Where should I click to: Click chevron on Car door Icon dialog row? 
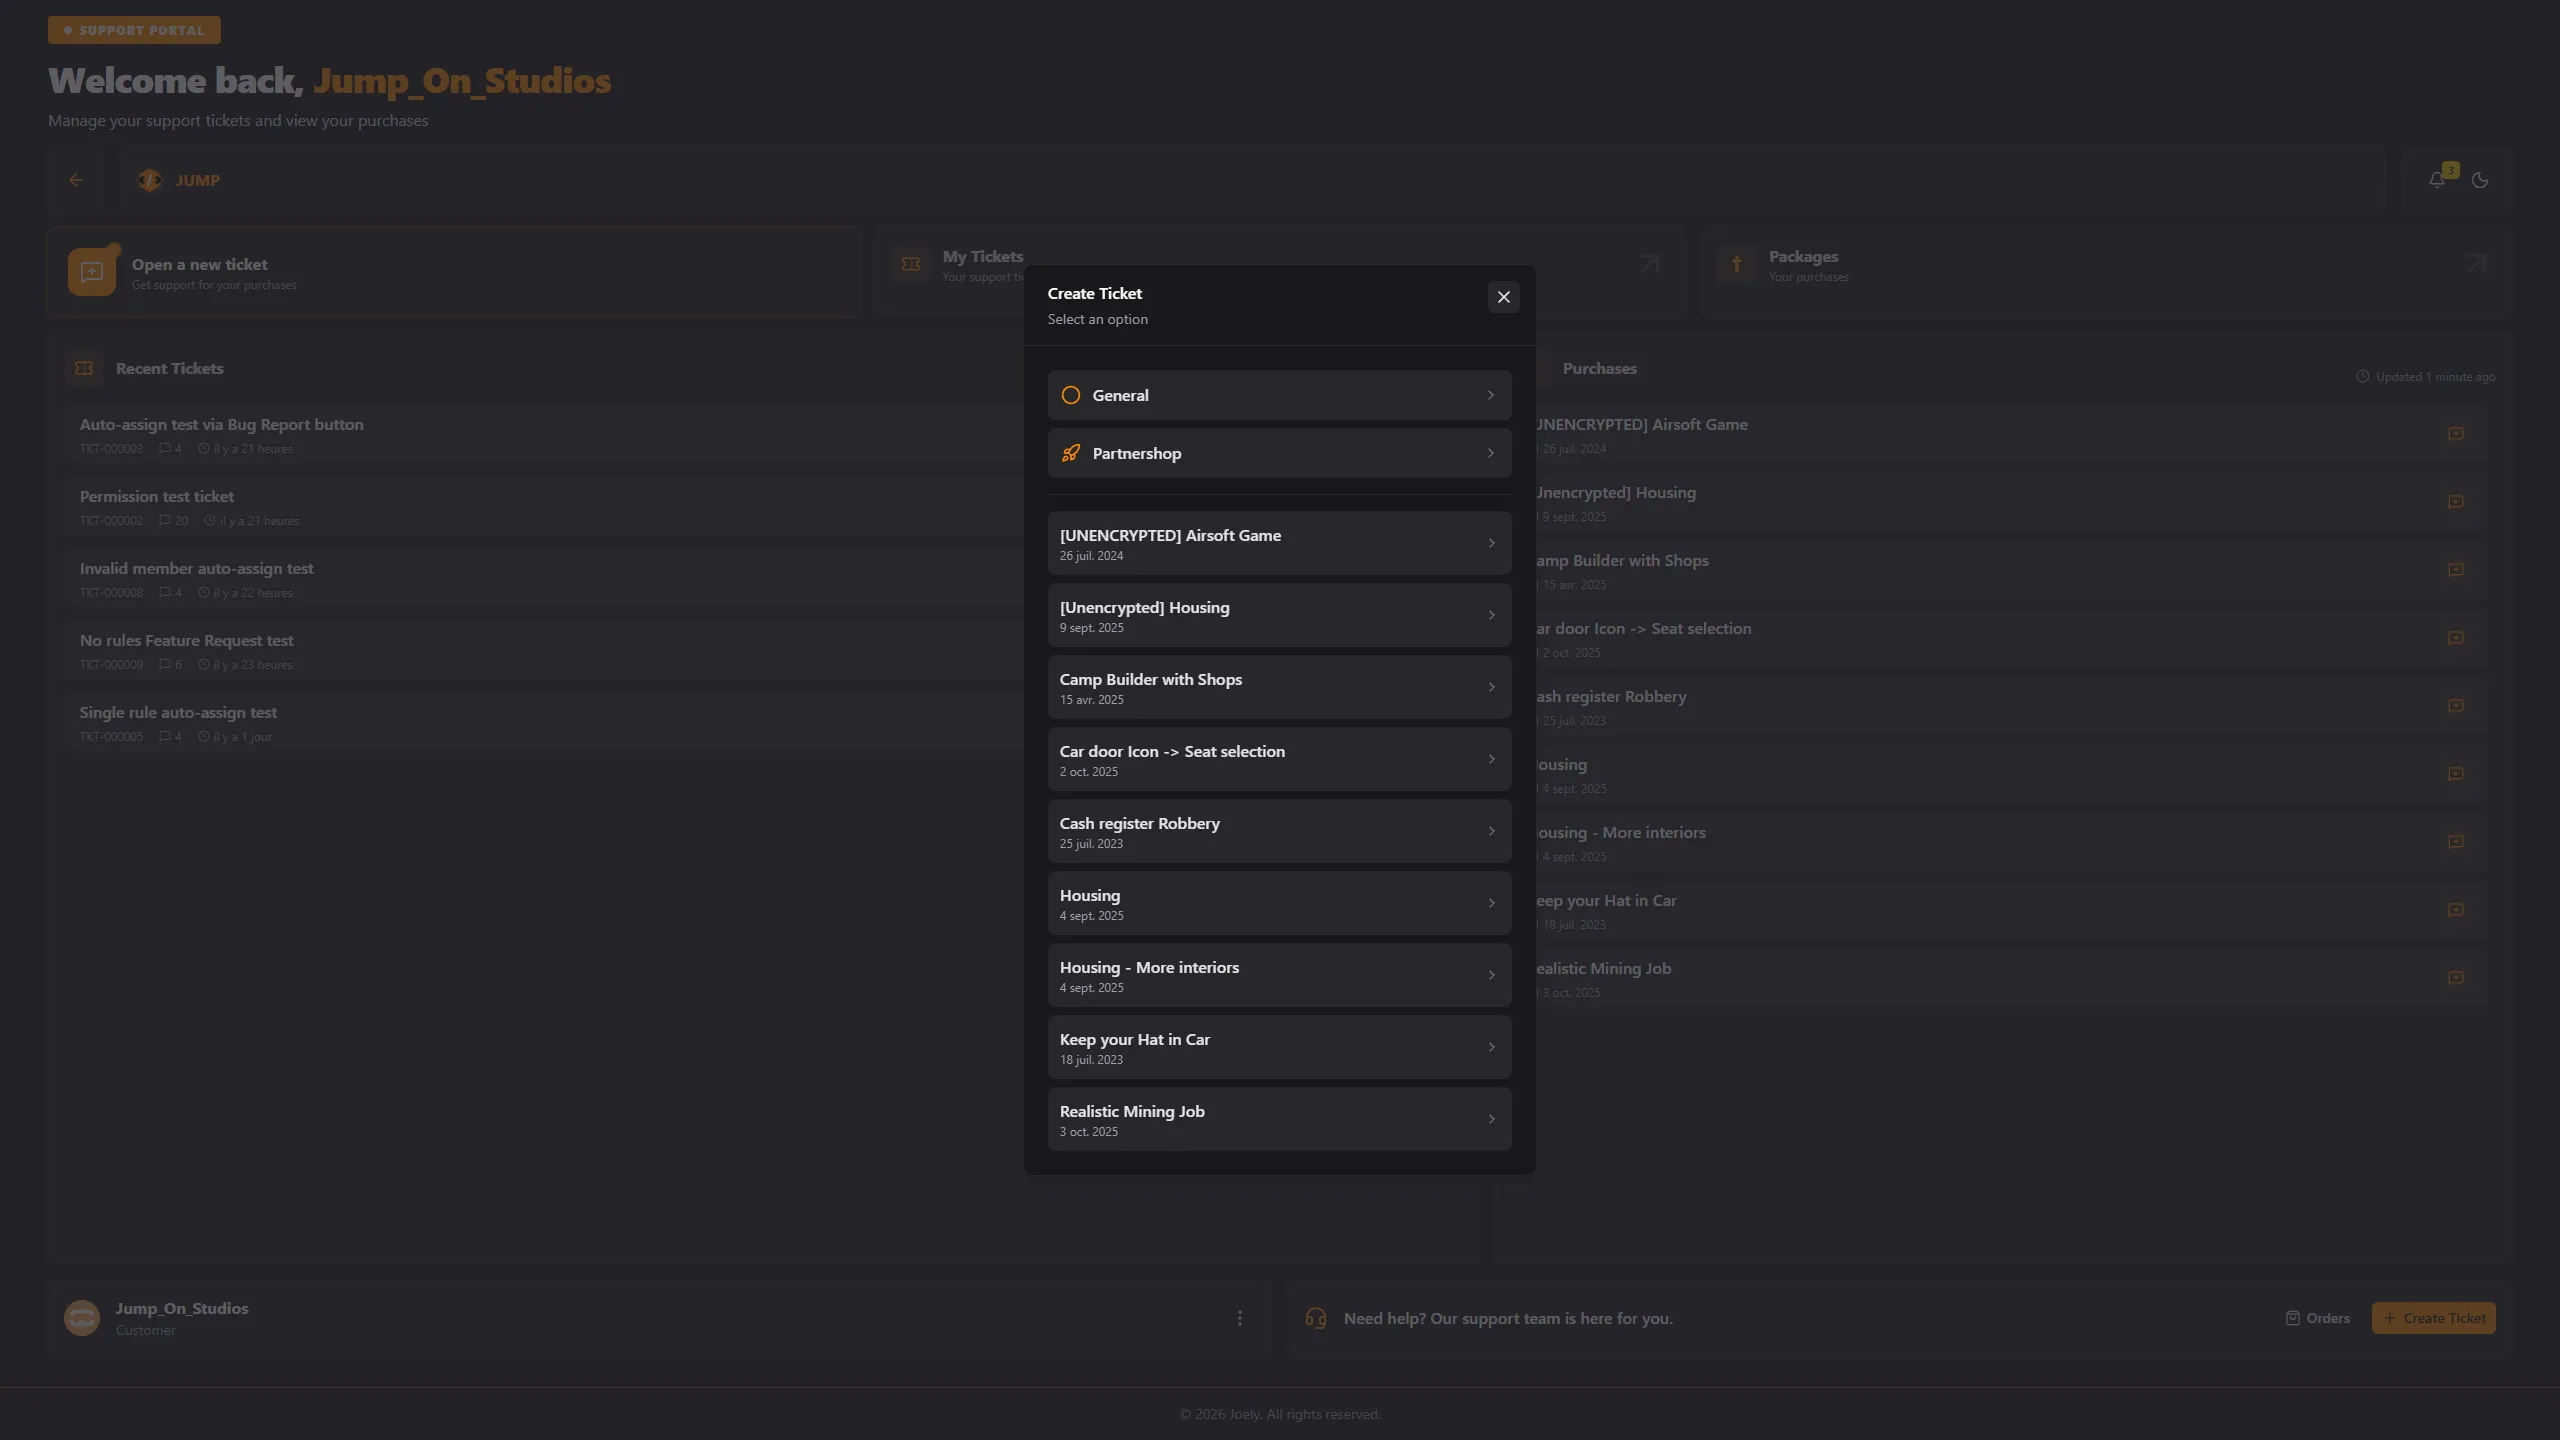(x=1491, y=759)
